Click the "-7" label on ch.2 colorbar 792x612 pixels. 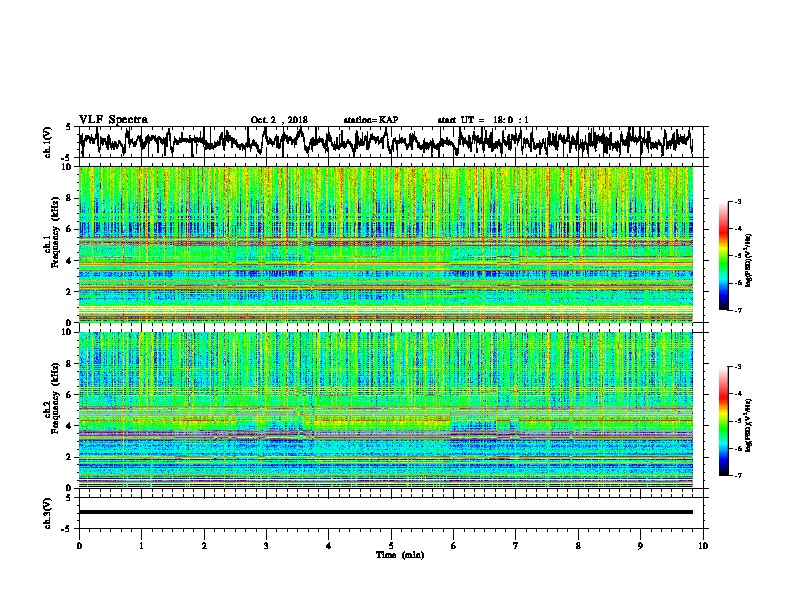coord(737,475)
